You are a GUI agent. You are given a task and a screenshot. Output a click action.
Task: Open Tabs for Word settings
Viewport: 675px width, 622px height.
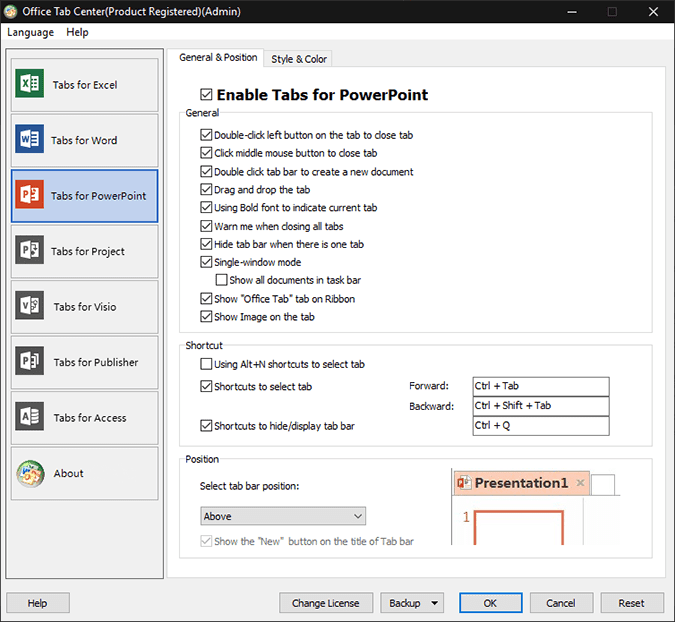[x=85, y=140]
